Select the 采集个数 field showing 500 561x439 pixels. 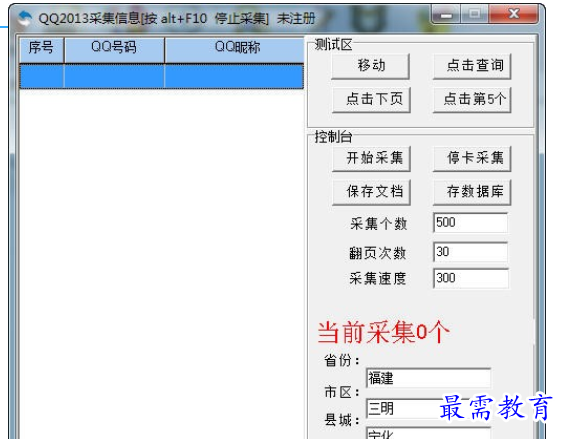click(470, 223)
